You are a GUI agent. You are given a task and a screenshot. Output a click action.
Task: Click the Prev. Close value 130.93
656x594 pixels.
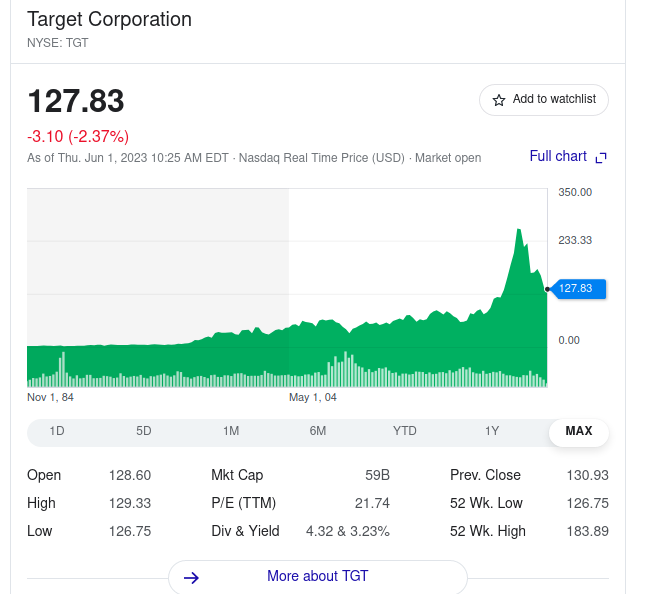coord(587,475)
